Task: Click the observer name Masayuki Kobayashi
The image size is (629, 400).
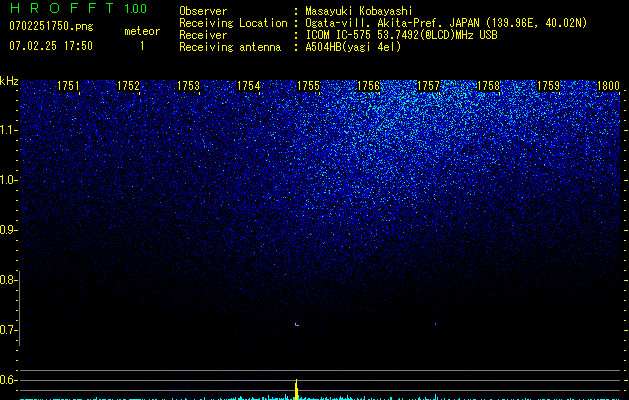Action: tap(359, 11)
